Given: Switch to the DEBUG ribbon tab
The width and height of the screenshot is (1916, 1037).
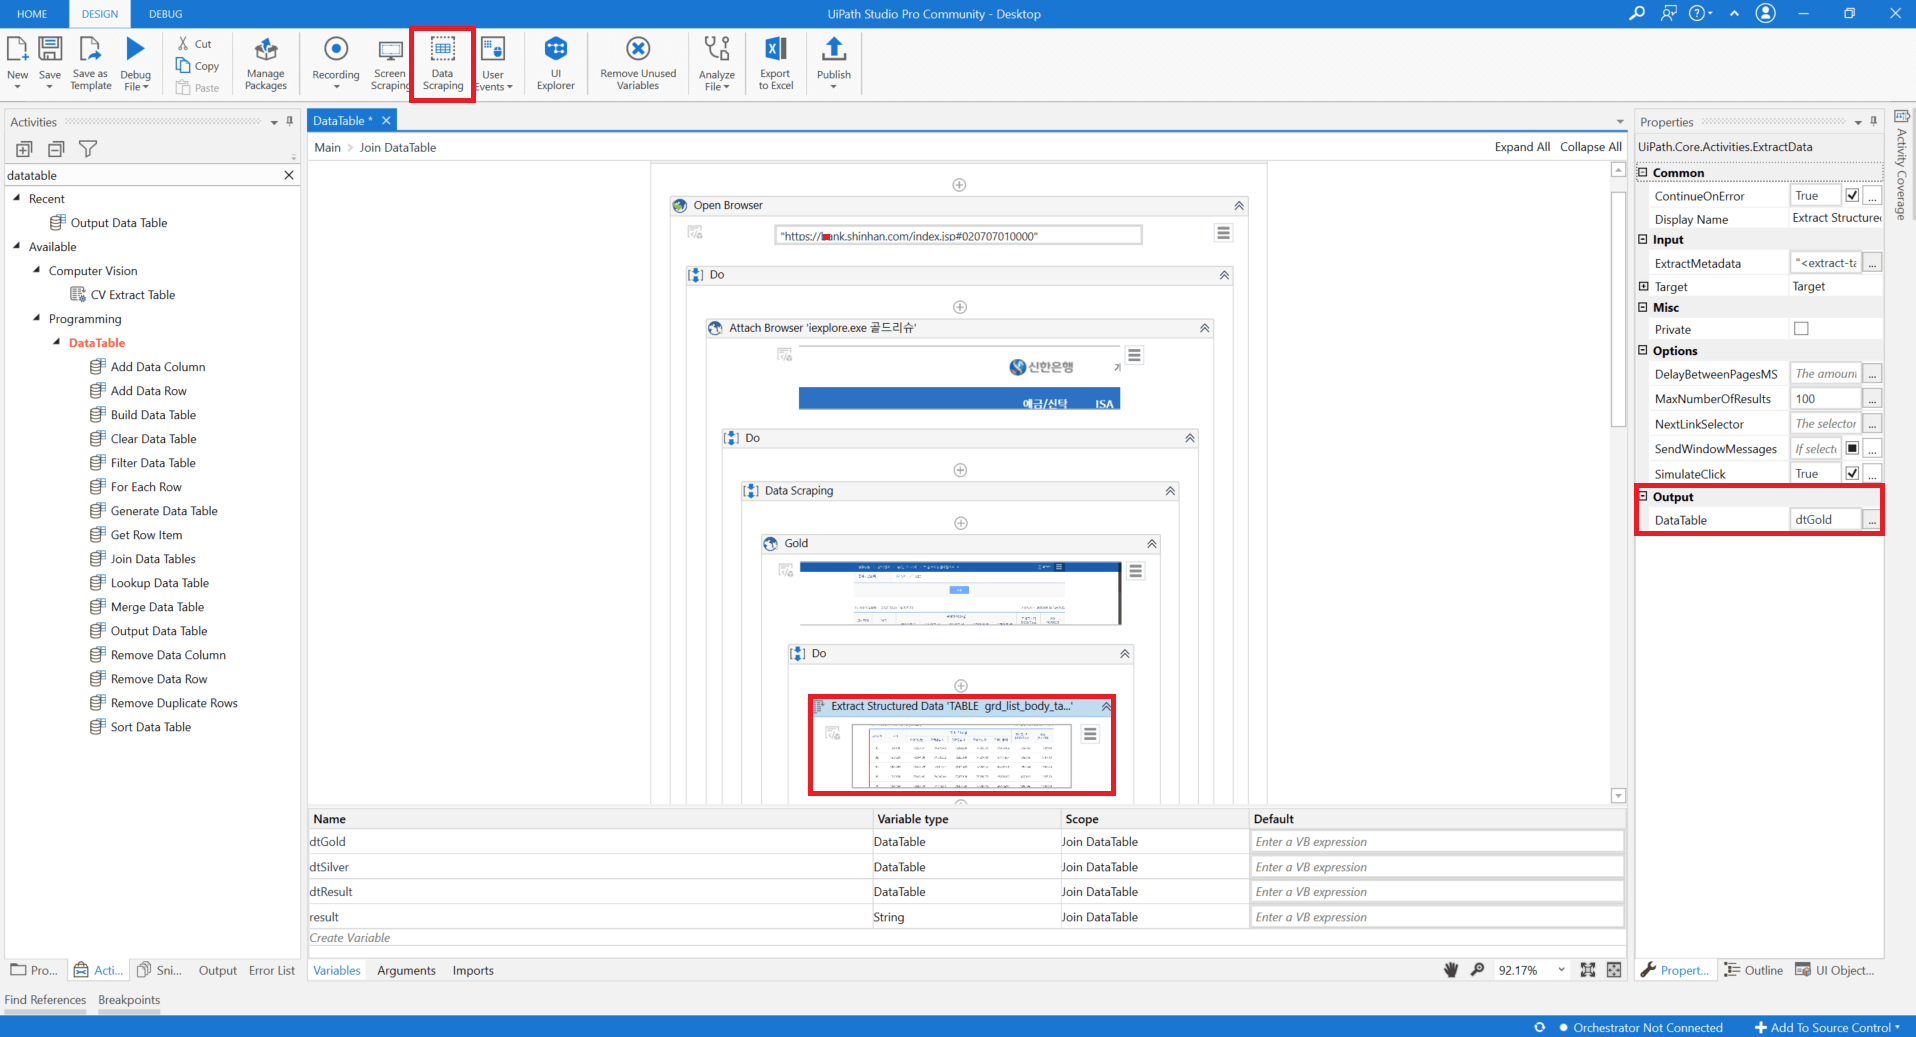Looking at the screenshot, I should click(x=164, y=14).
